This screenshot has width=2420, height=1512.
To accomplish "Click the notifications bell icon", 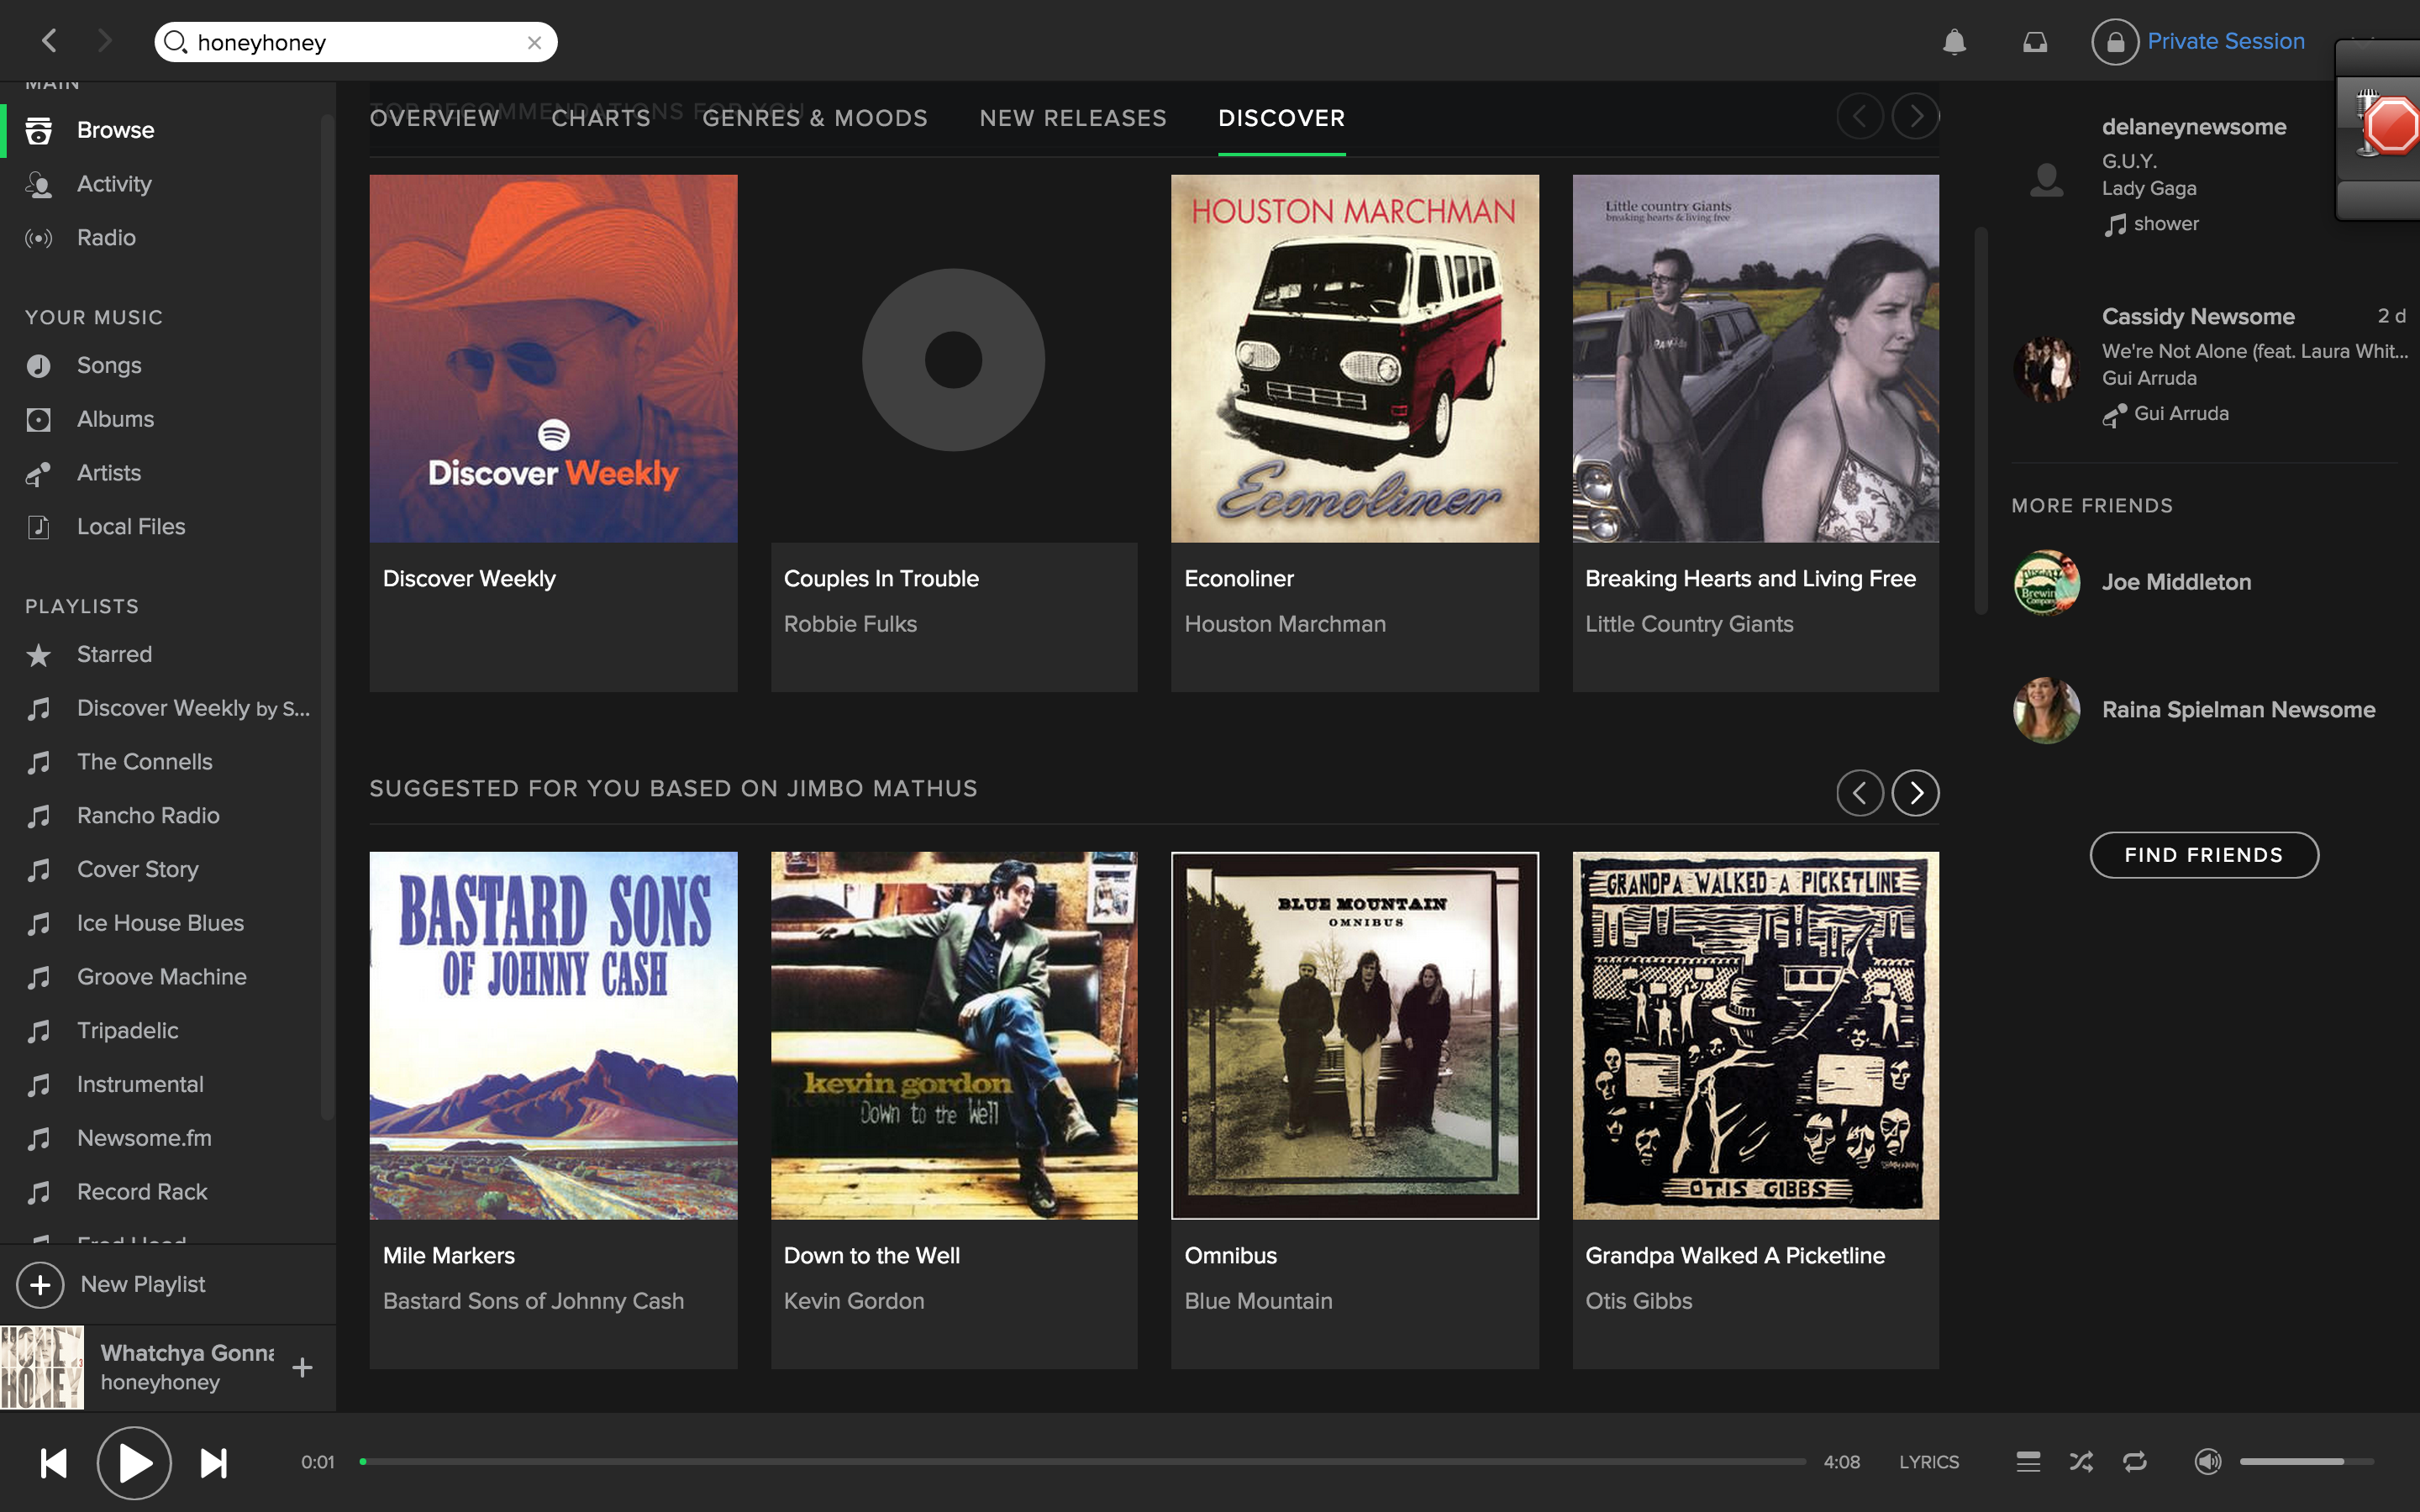I will (x=1954, y=42).
